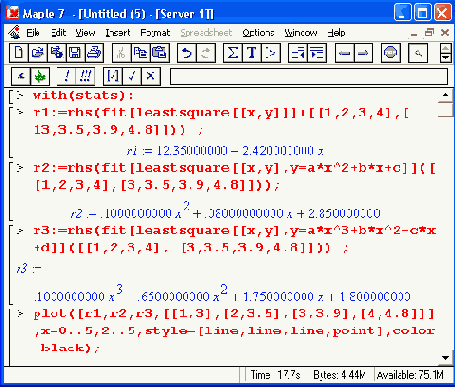The width and height of the screenshot is (455, 387).
Task: Click the context bar input field
Action: 309,77
